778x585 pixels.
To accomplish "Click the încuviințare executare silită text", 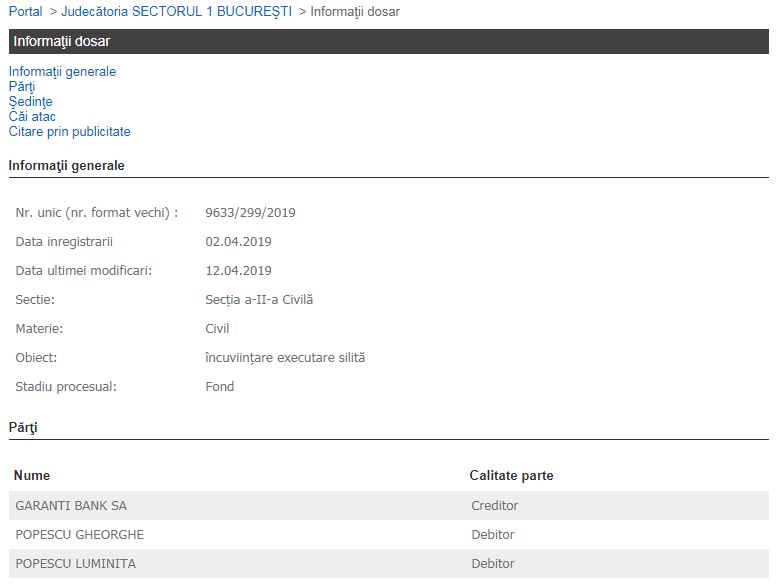I will click(285, 358).
